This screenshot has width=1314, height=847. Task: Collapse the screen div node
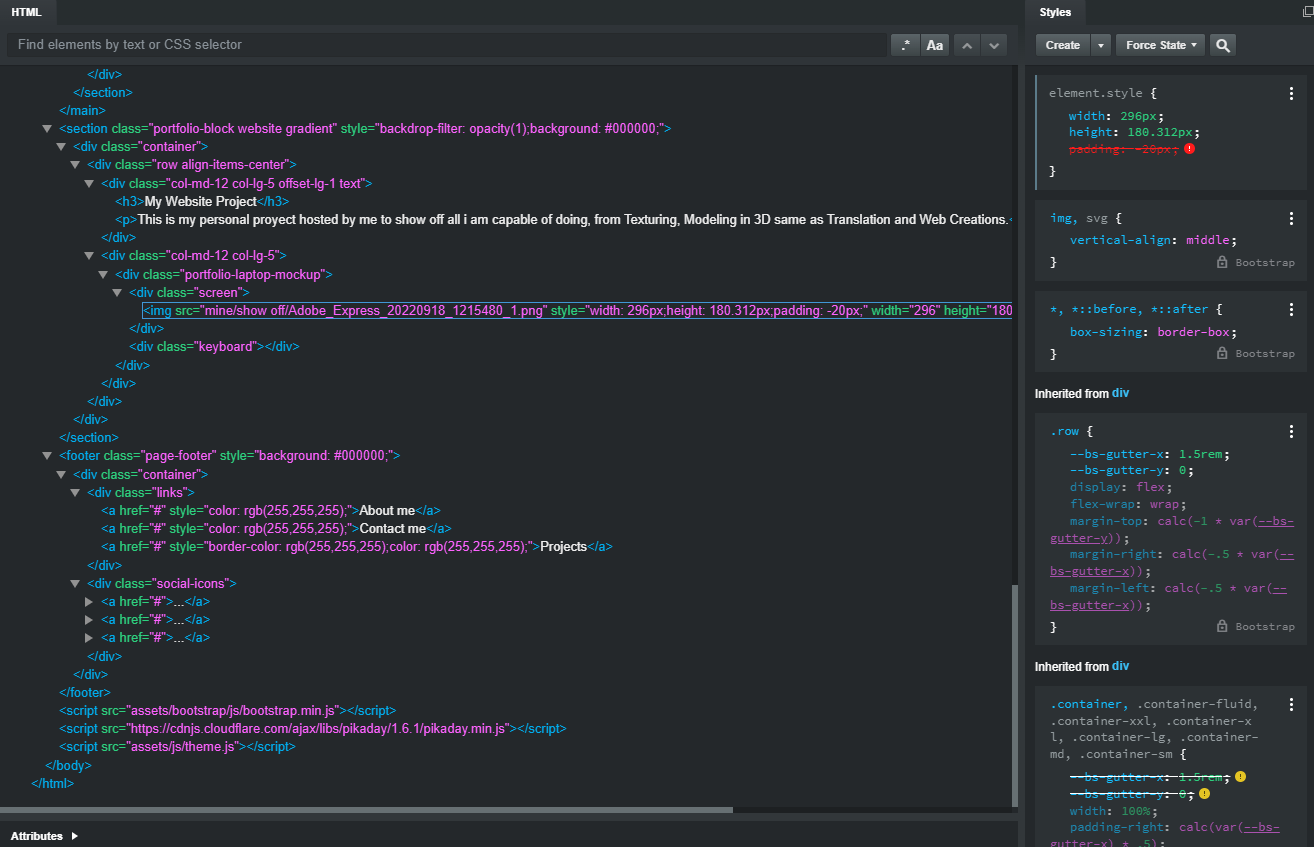pos(116,292)
